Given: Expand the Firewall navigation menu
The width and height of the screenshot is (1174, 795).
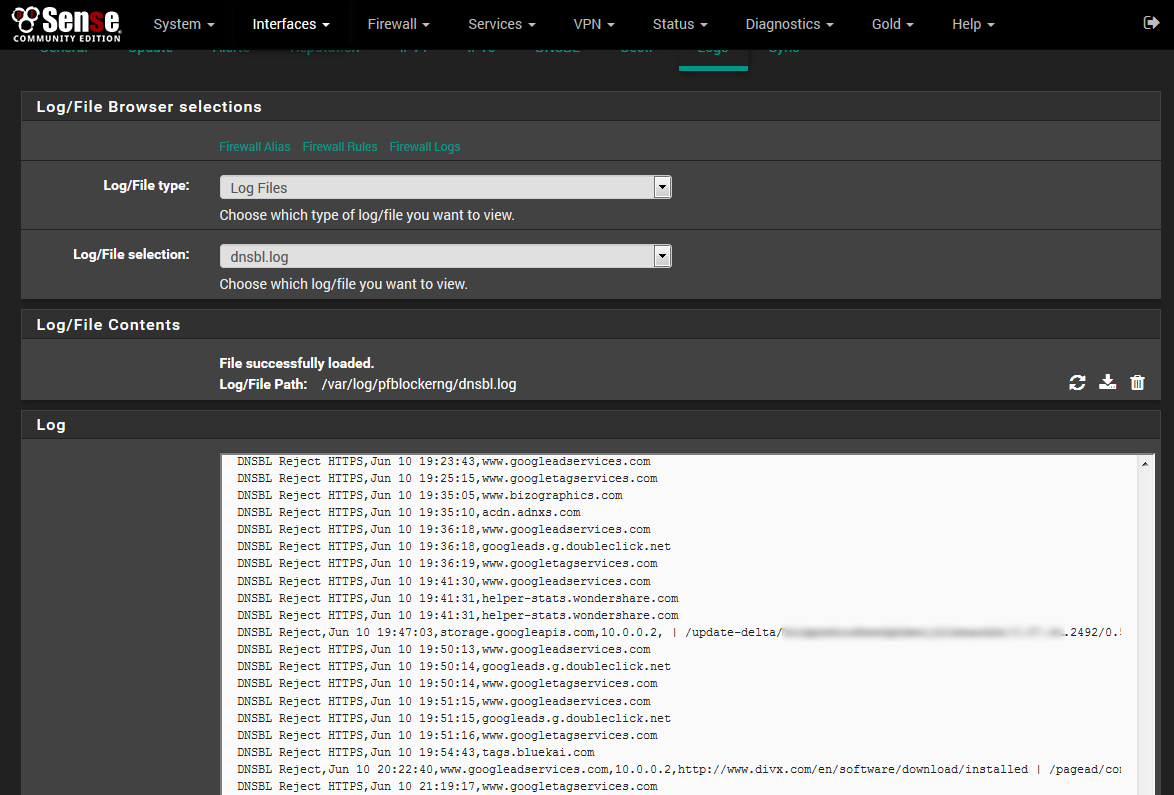Looking at the screenshot, I should pos(398,24).
